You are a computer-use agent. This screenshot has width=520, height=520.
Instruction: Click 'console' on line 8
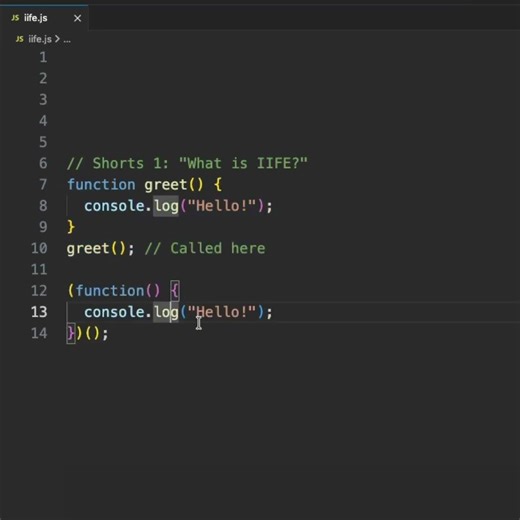click(114, 206)
